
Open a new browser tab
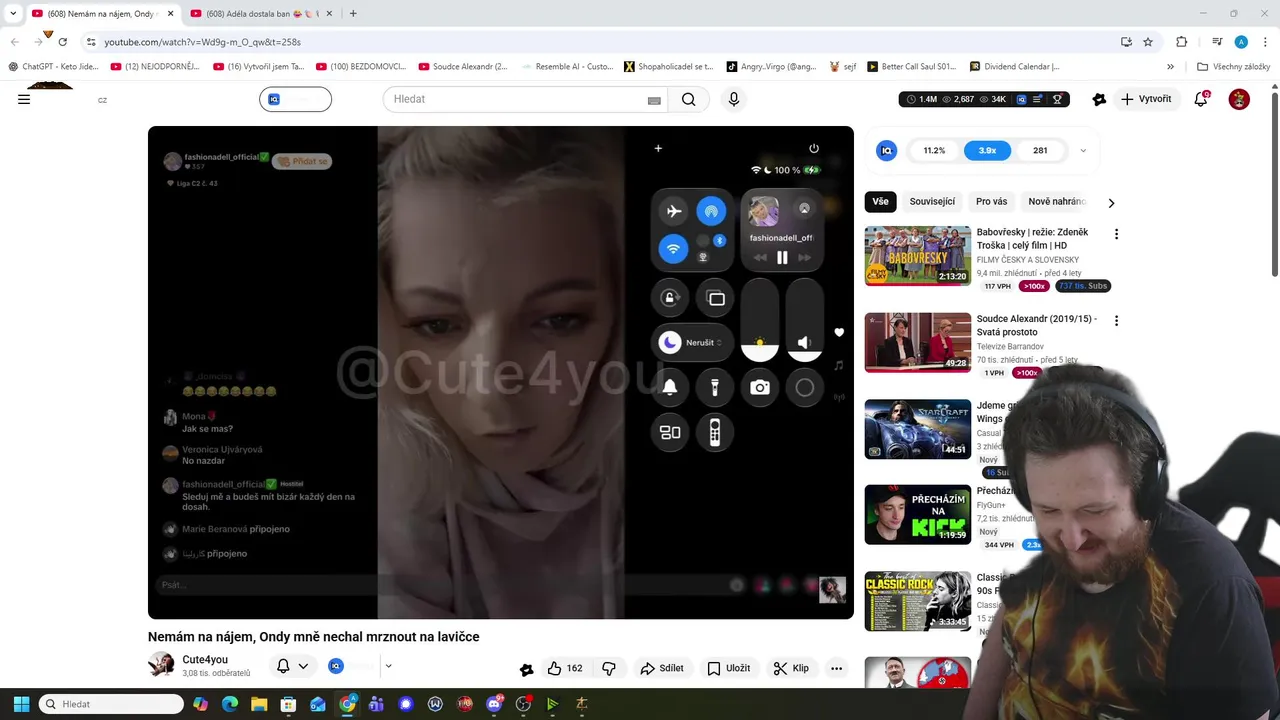353,13
